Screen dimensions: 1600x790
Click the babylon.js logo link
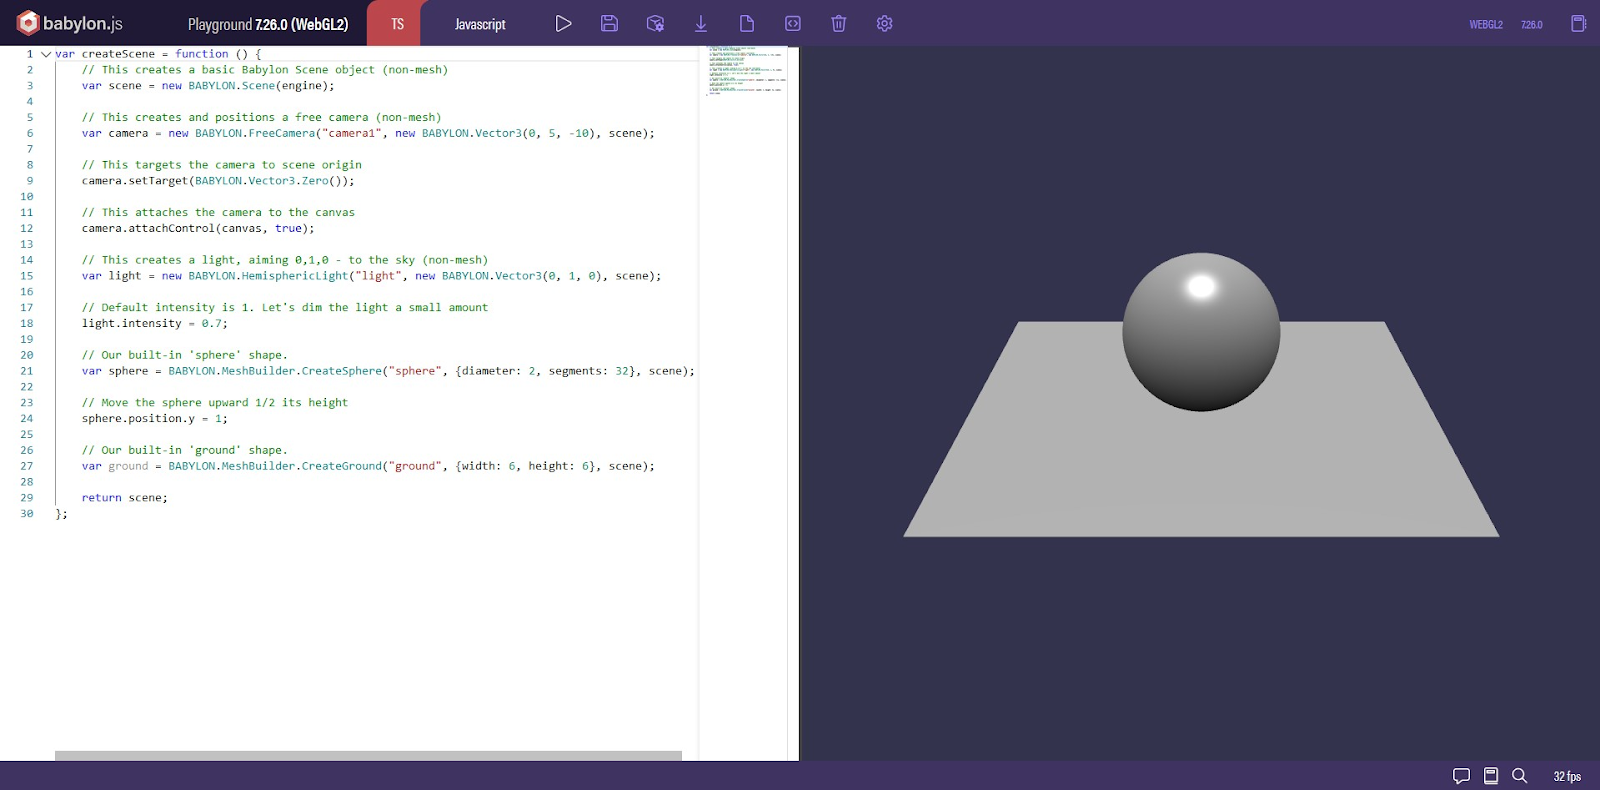pos(70,23)
